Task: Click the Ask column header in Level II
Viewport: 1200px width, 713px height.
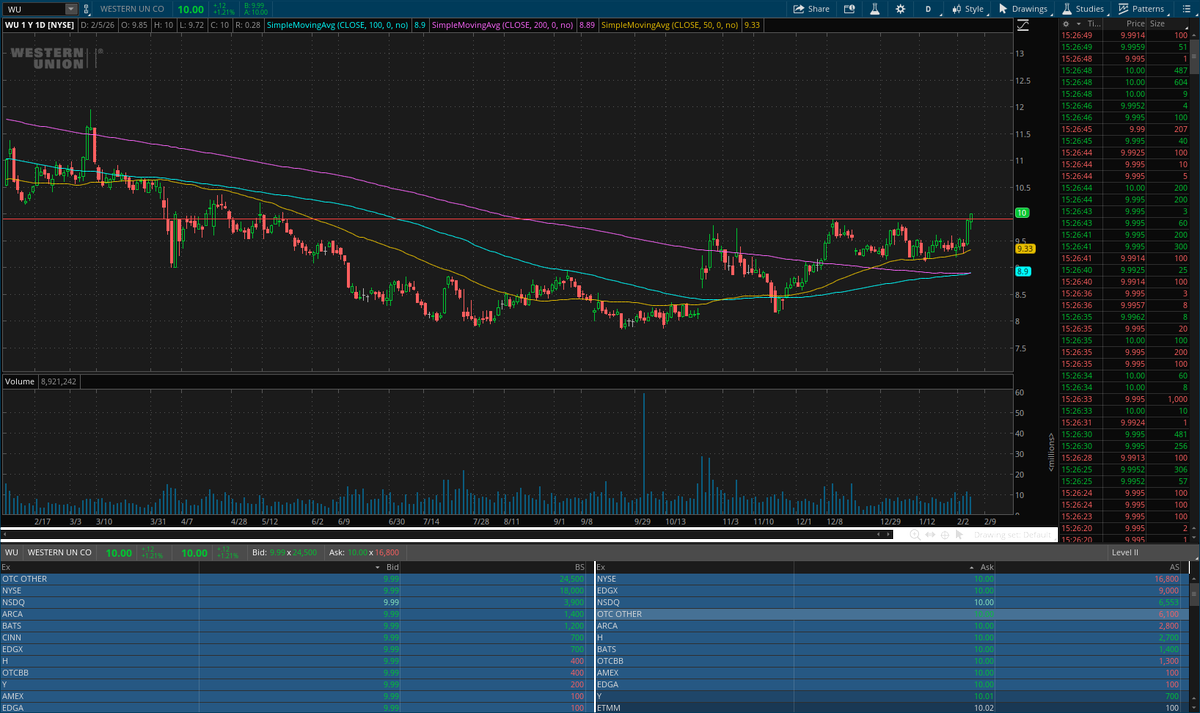Action: click(987, 566)
